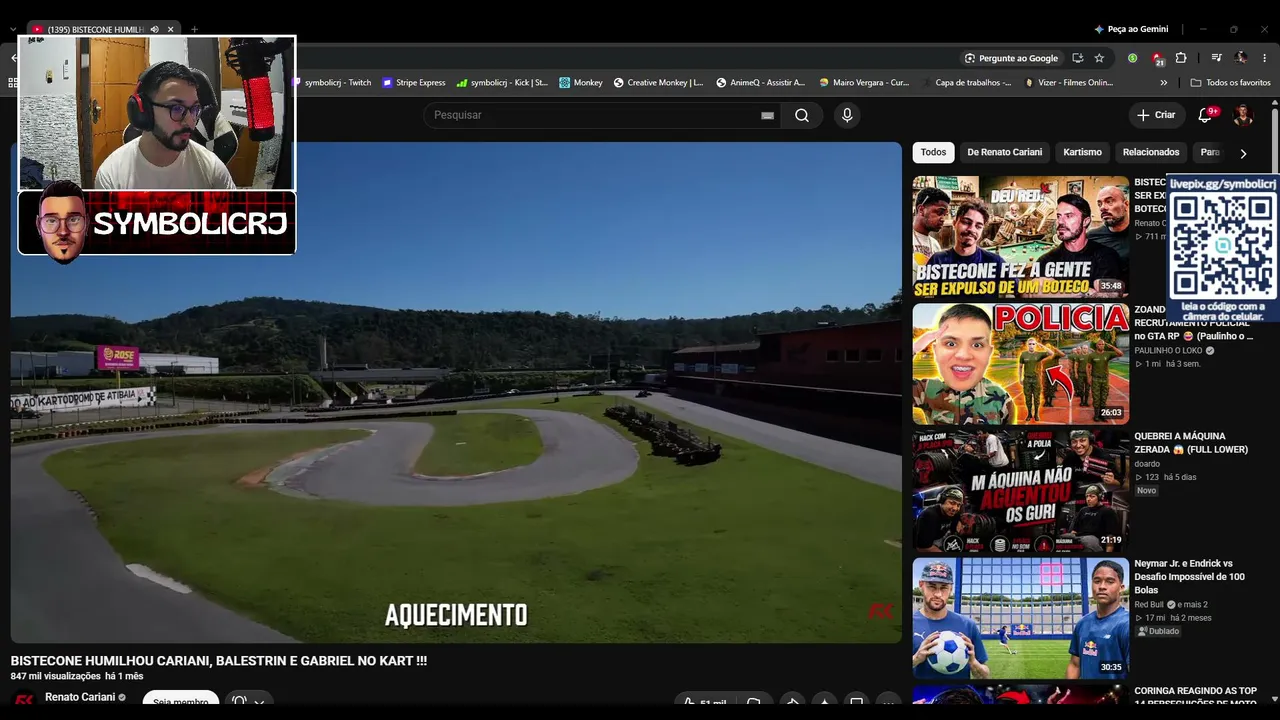Open the PAULINHO O LOKO channel link
This screenshot has height=720, width=1280.
(1168, 351)
